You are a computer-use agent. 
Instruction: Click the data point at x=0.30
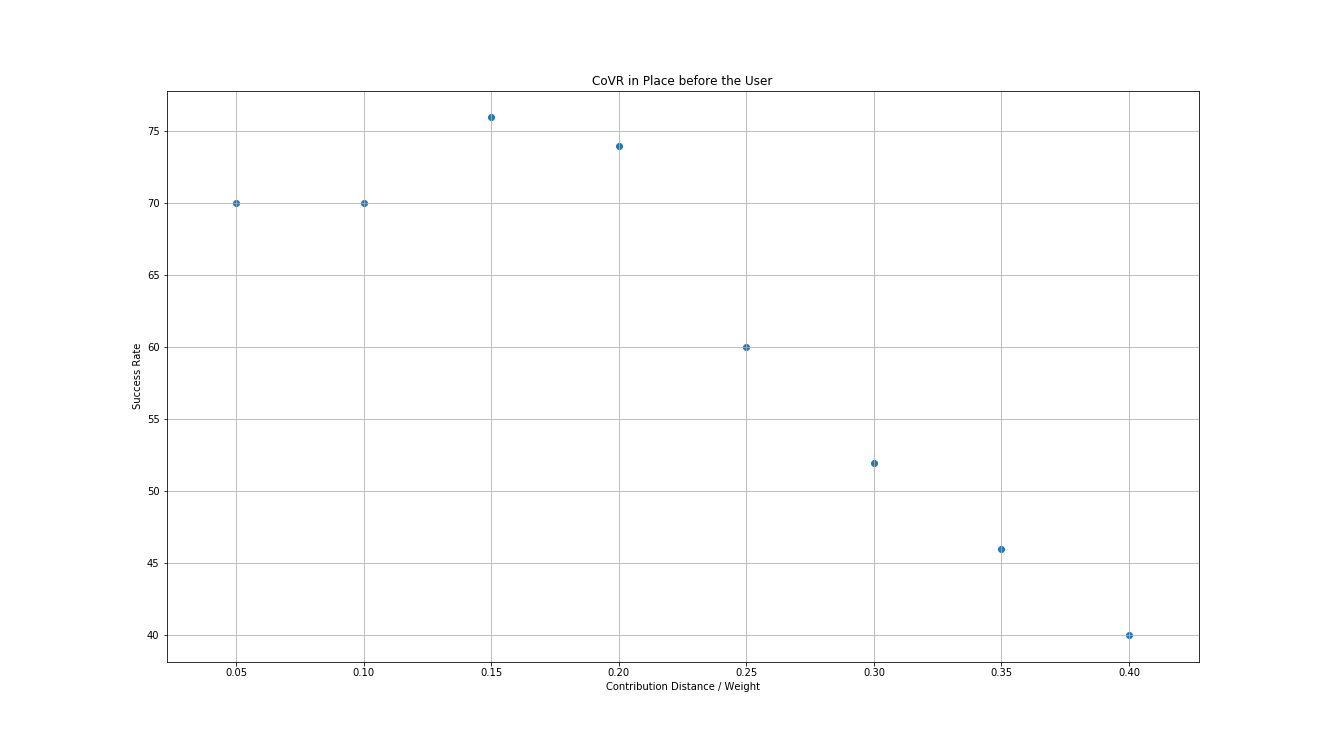tap(874, 463)
